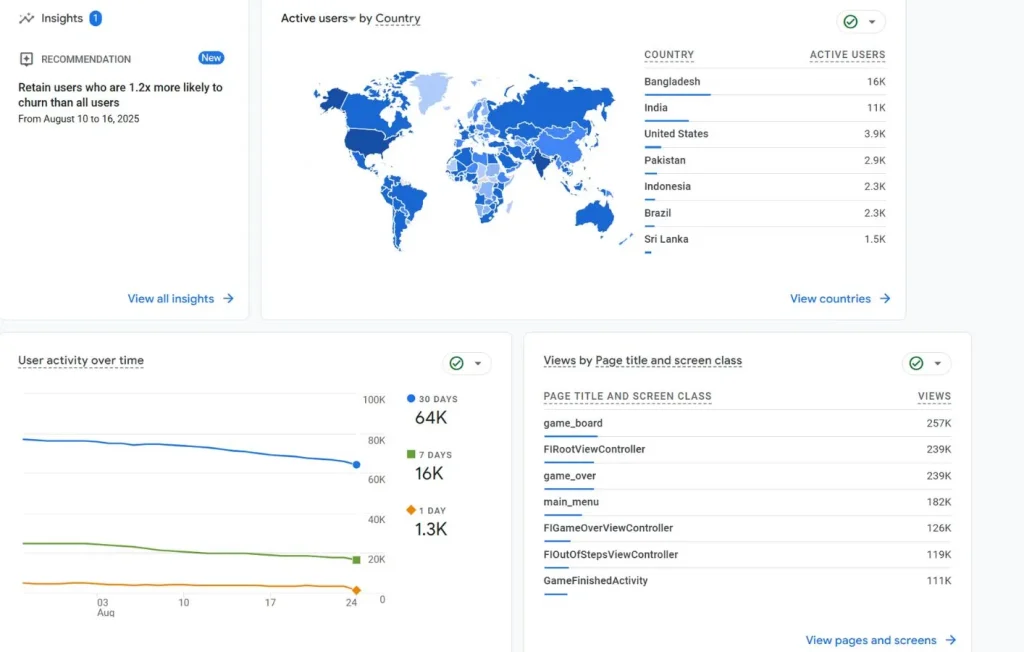Expand dropdown arrow in User activity card
This screenshot has width=1024, height=652.
click(x=478, y=363)
